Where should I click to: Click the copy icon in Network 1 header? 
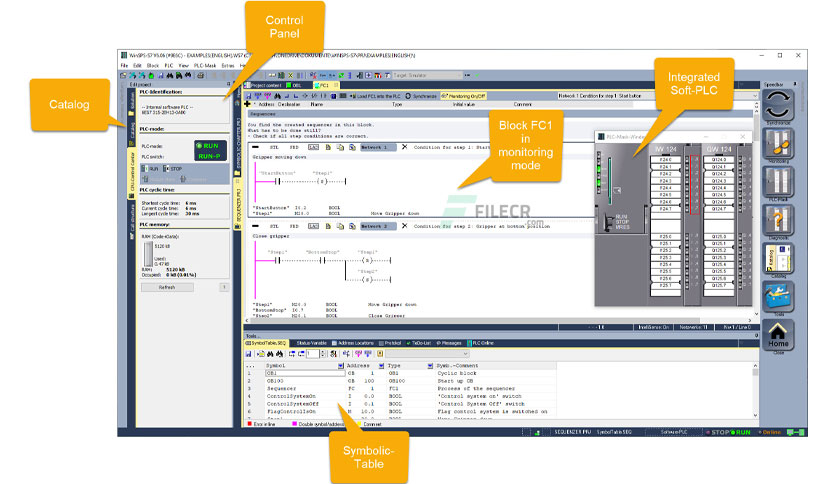pos(340,147)
